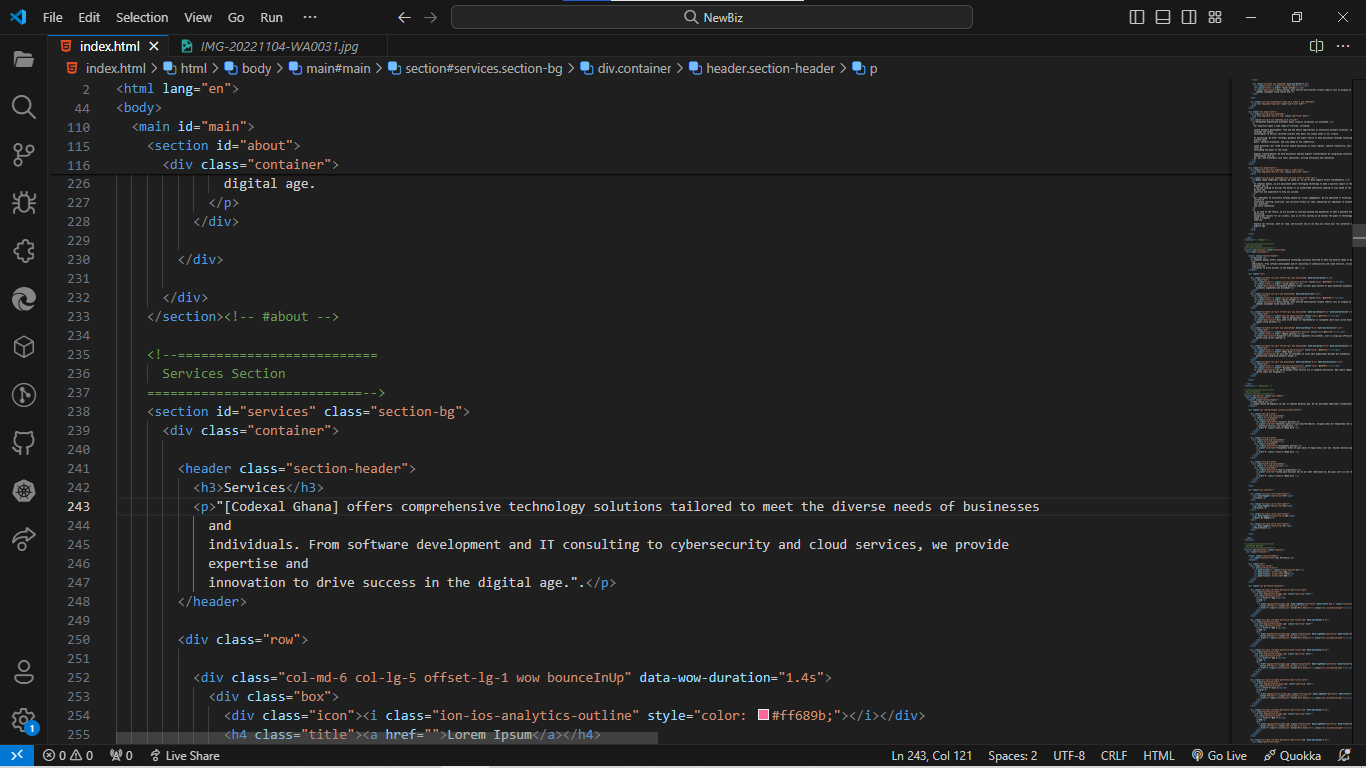Screen dimensions: 1366x768
Task: Open the Extensions view
Action: click(24, 251)
